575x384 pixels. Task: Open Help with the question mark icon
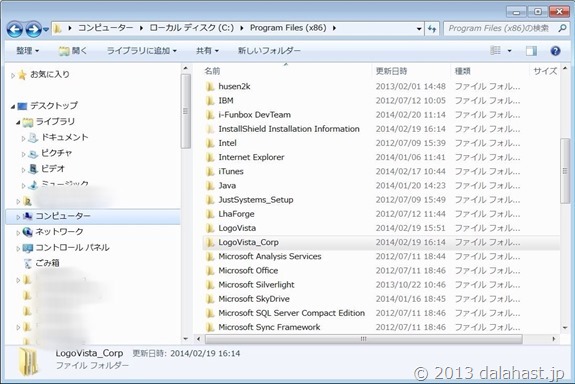pos(555,51)
